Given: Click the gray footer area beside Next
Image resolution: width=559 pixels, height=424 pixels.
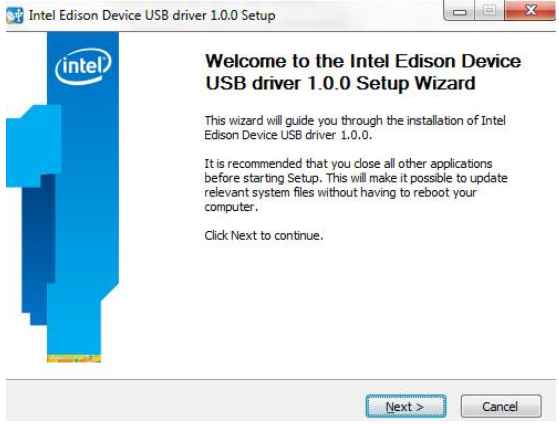Looking at the screenshot, I should tap(185, 401).
